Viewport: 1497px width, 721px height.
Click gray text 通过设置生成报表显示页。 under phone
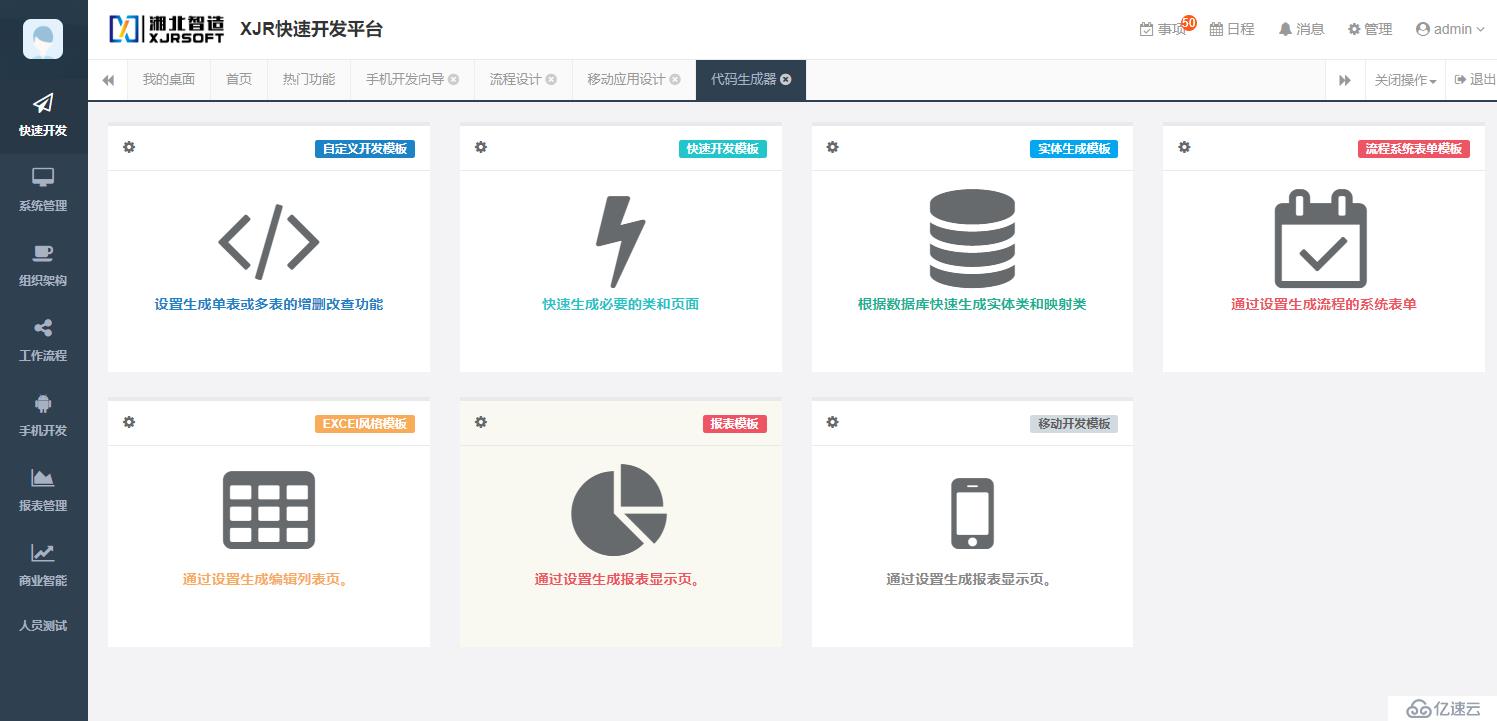click(x=972, y=579)
